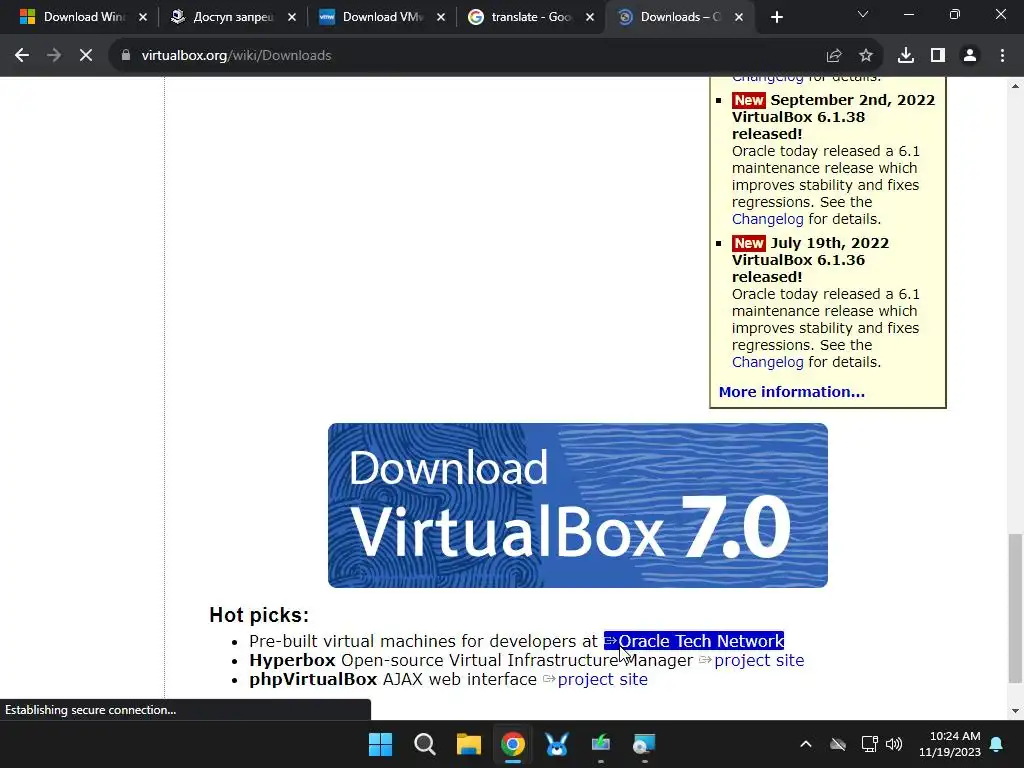
Task: Open the clock and date panel
Action: 950,744
